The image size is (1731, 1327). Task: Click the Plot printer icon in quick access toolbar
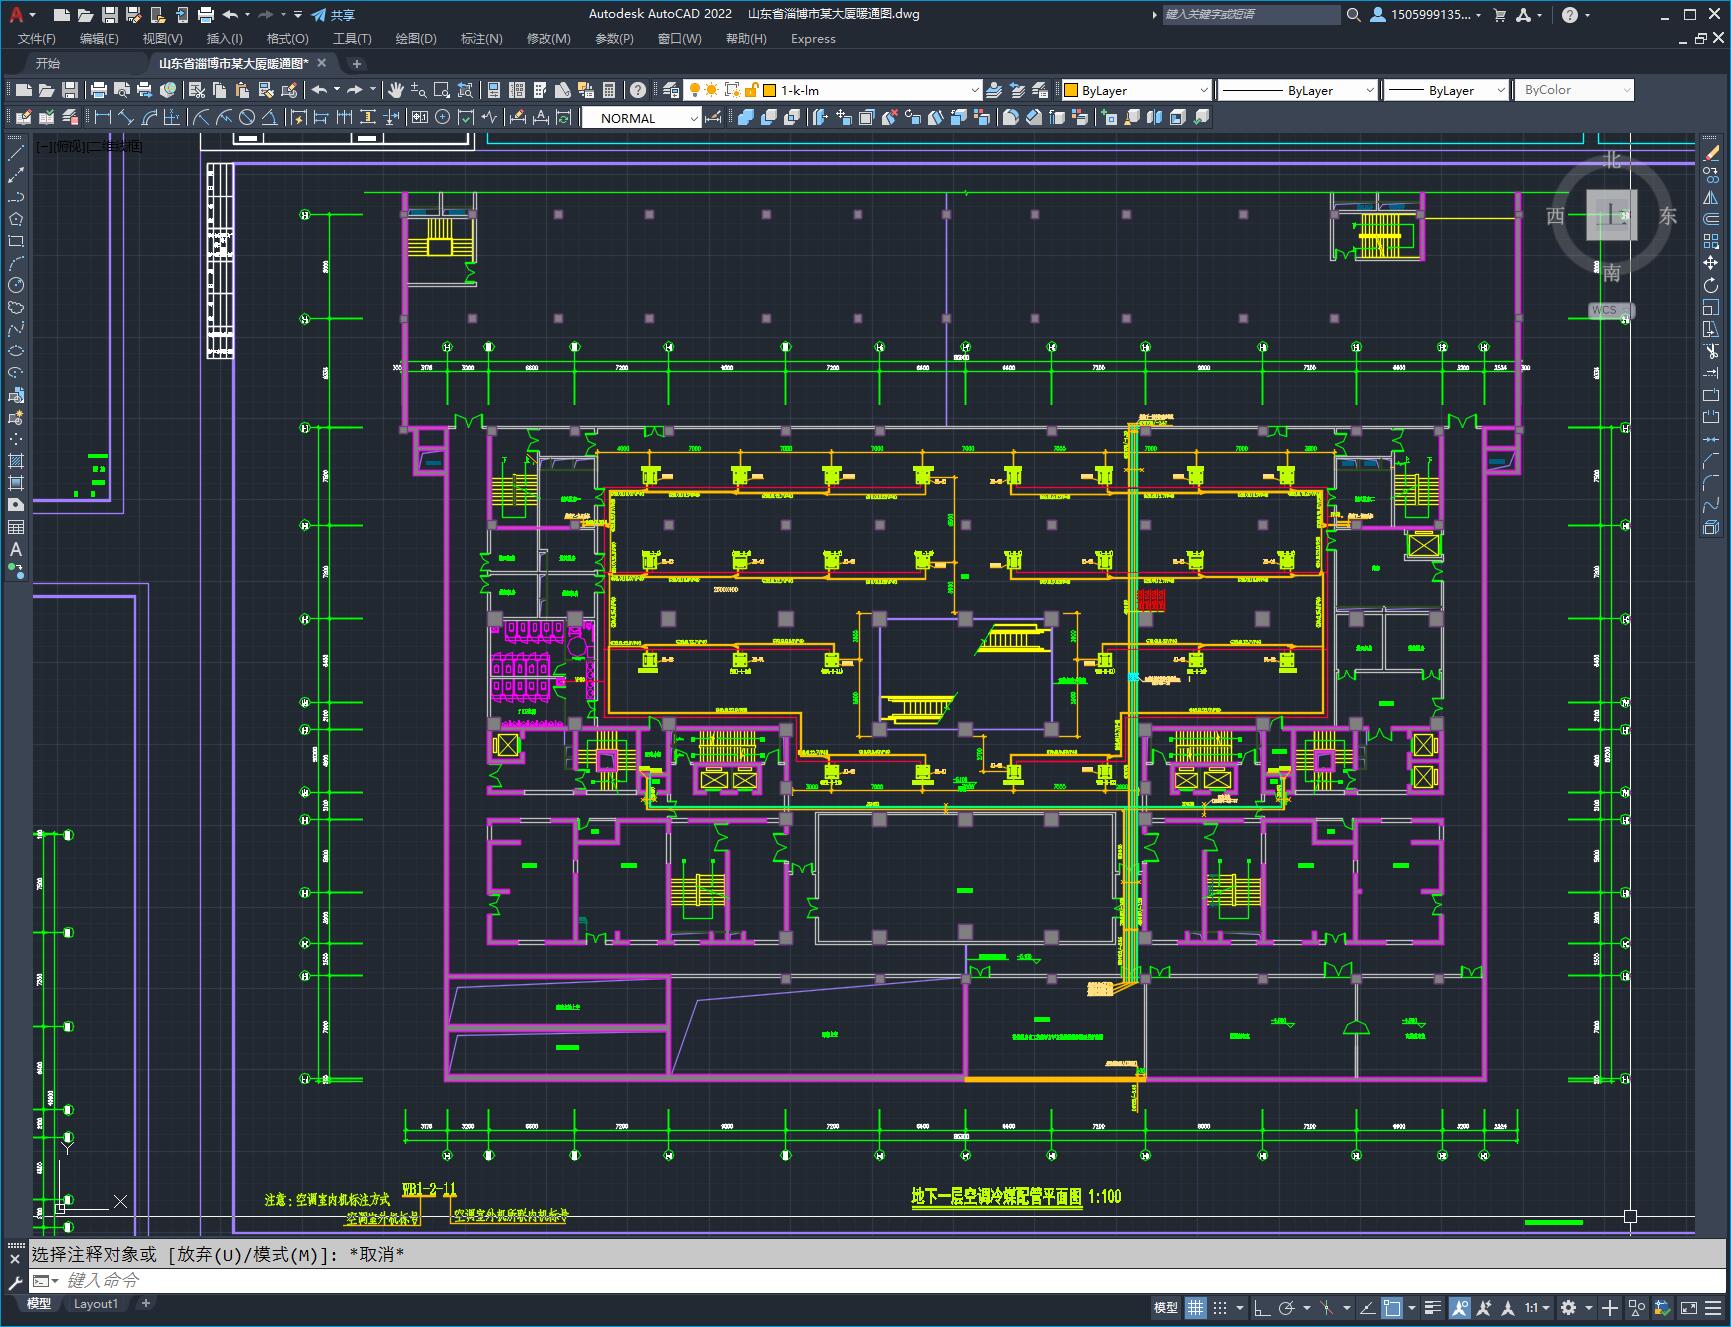pos(206,15)
